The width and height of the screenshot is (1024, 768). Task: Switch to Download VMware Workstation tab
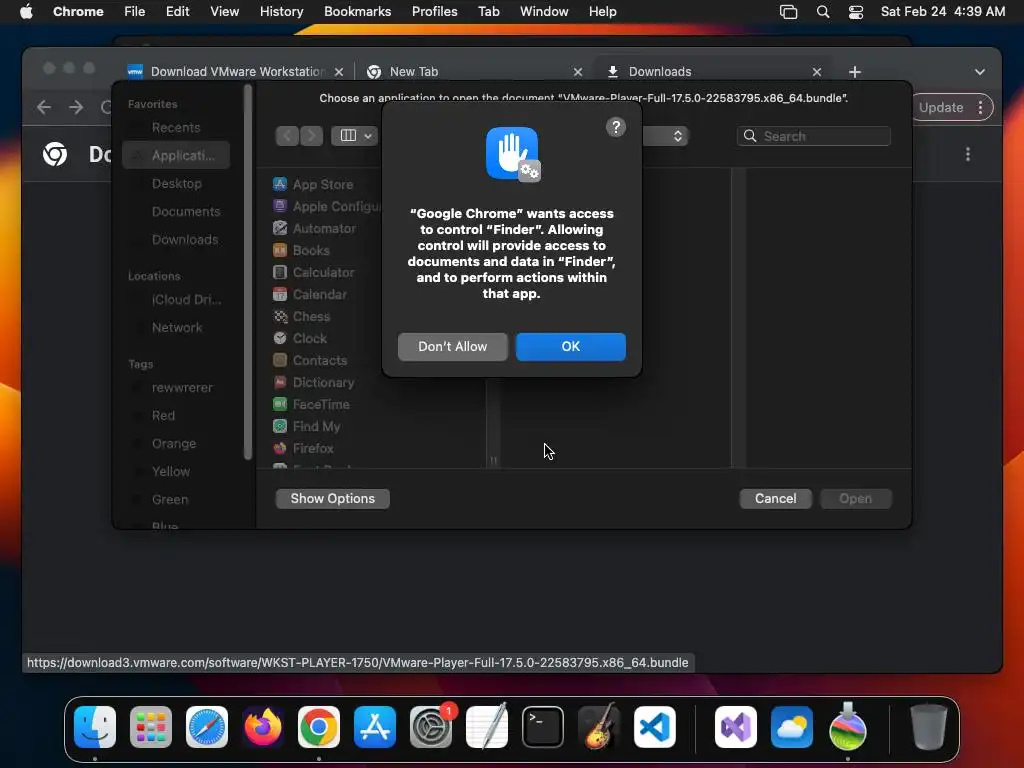click(236, 72)
